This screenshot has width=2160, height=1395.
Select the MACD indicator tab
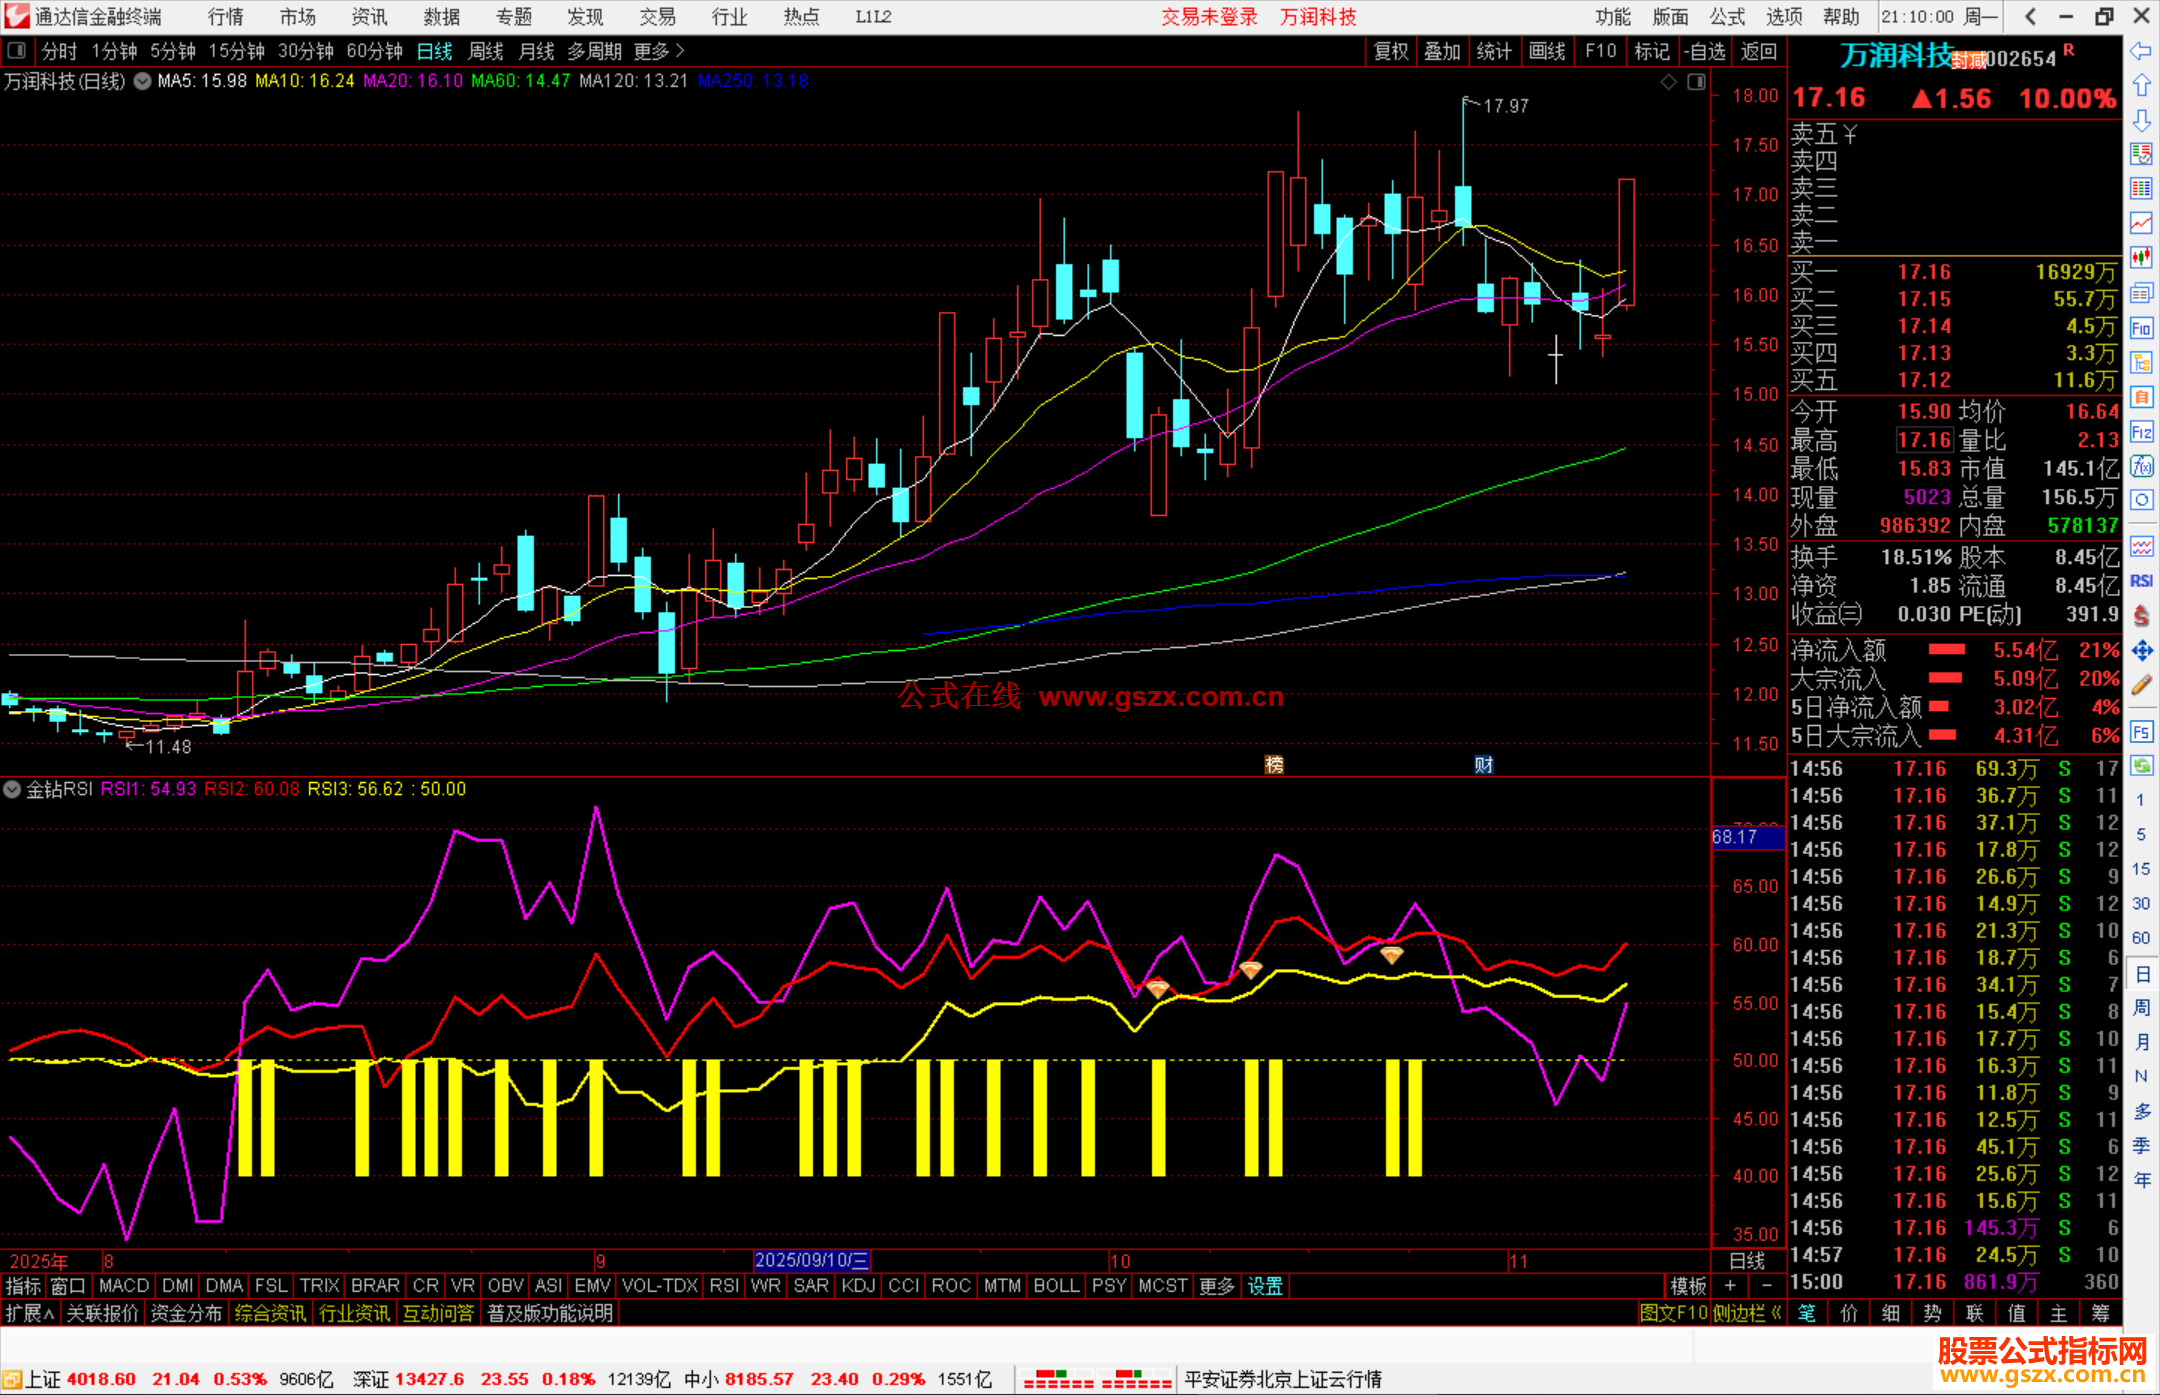pyautogui.click(x=124, y=1286)
